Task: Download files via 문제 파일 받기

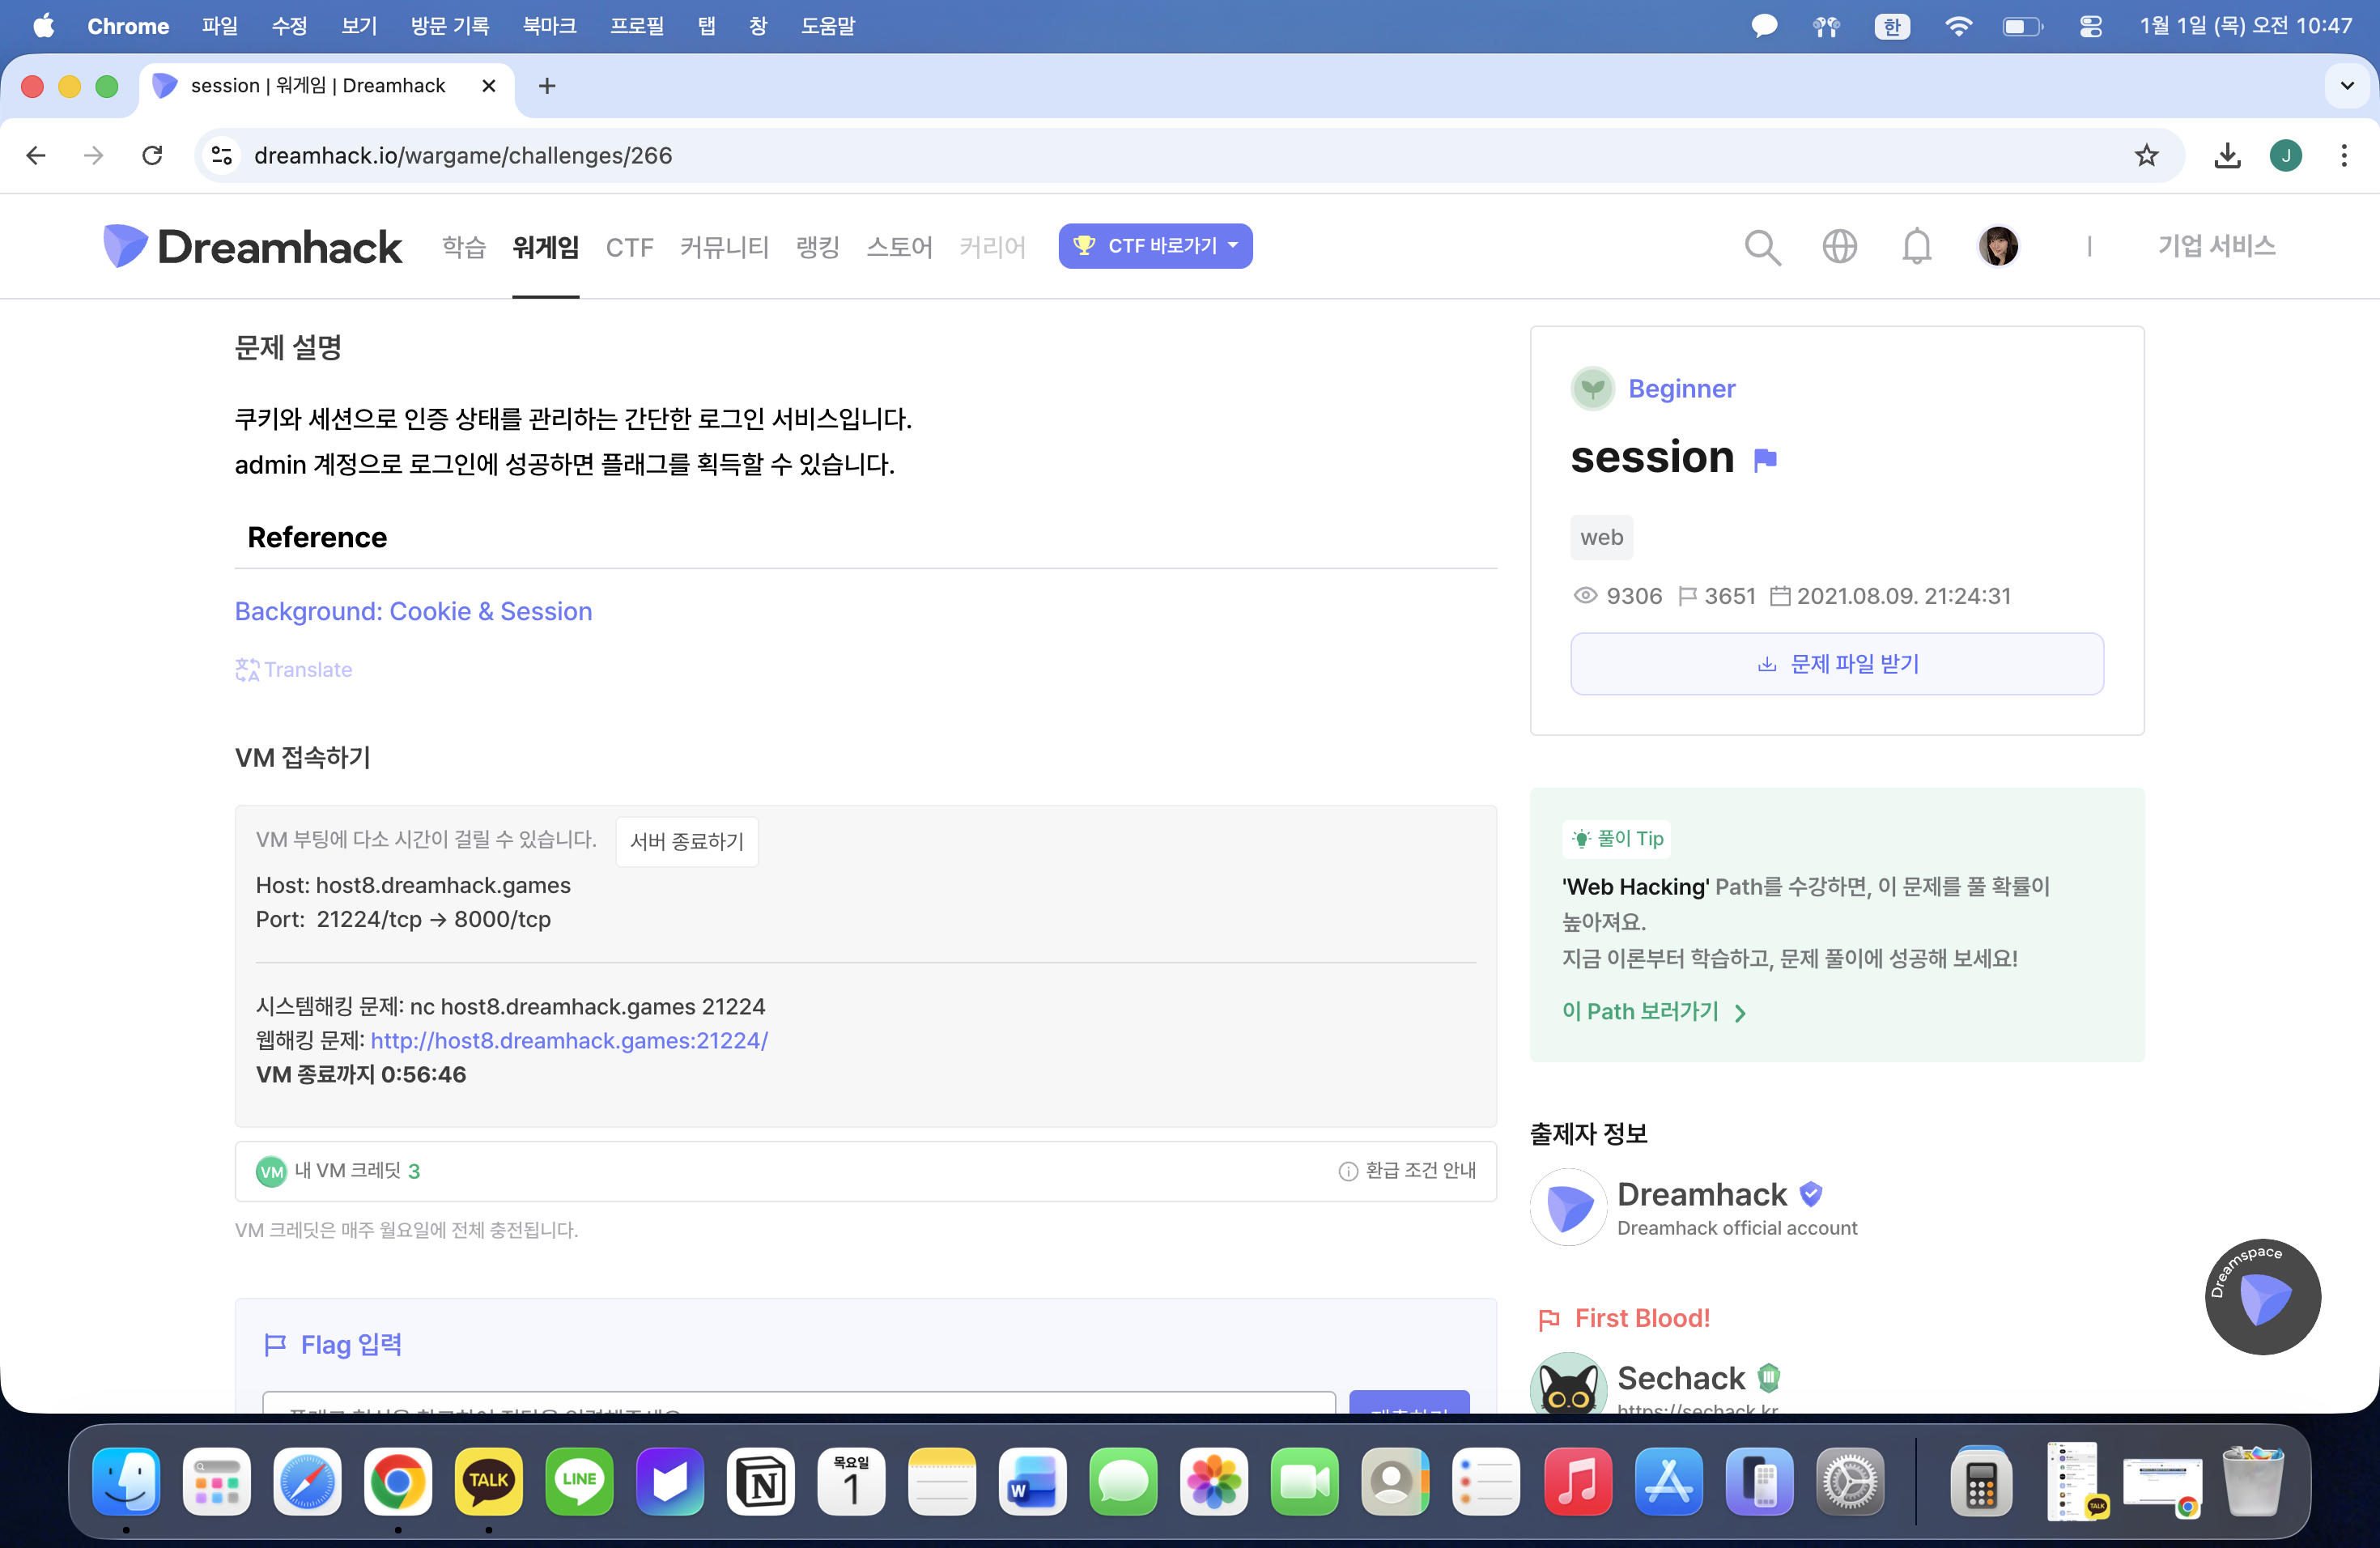Action: [1836, 664]
